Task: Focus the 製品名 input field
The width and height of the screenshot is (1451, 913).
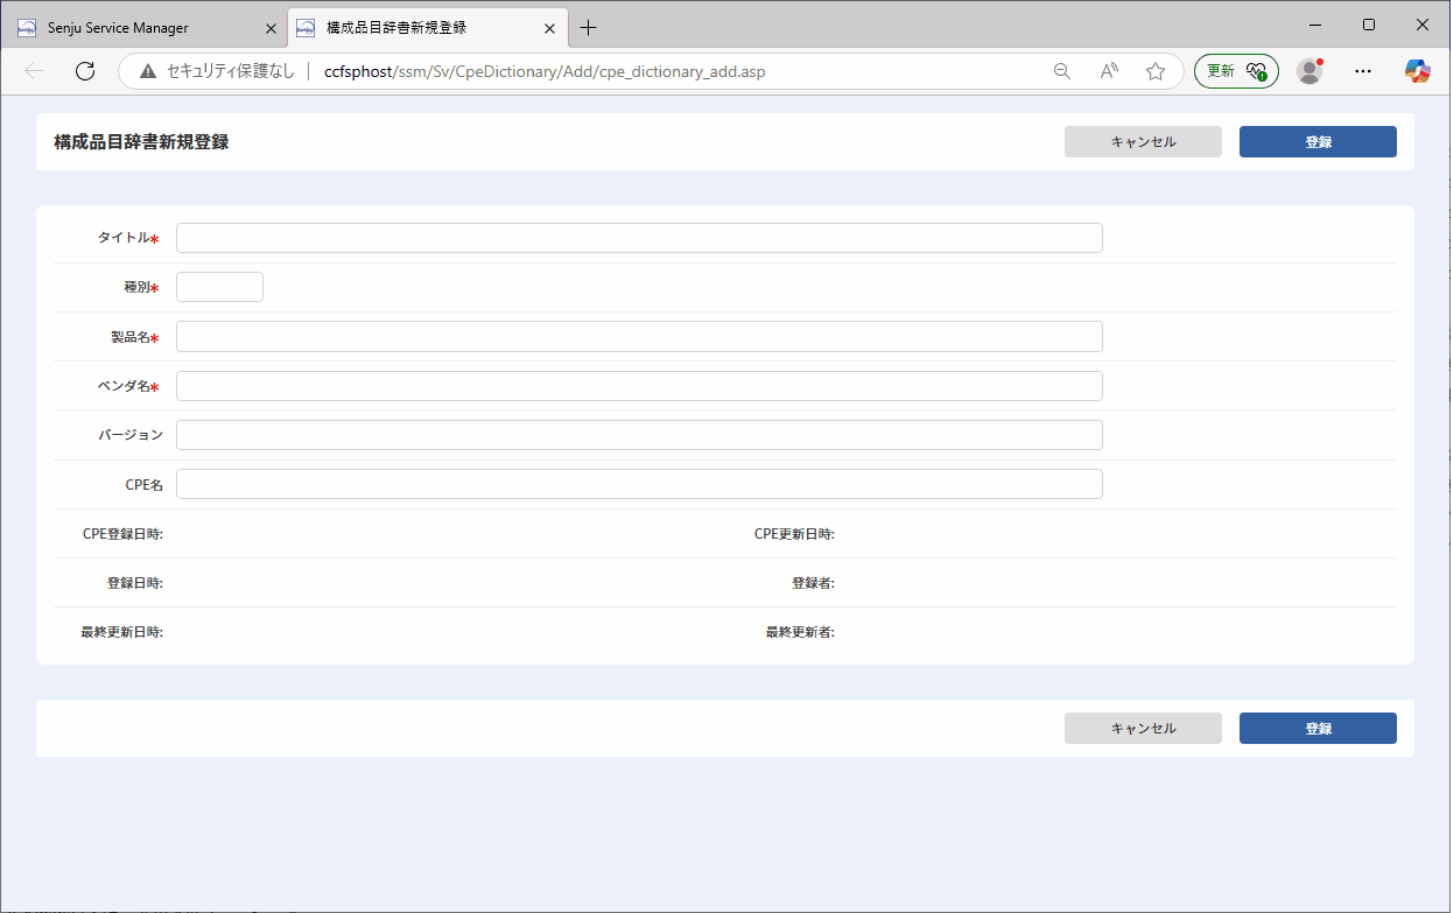Action: coord(639,336)
